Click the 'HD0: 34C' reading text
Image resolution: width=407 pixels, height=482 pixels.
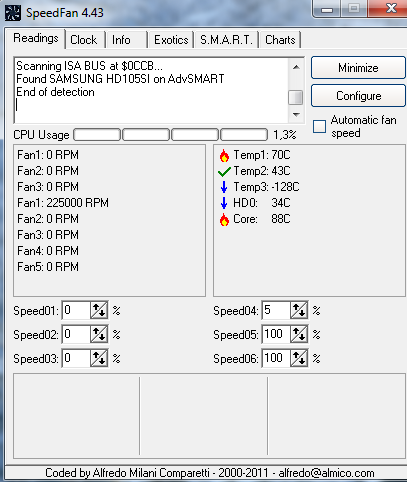(262, 203)
